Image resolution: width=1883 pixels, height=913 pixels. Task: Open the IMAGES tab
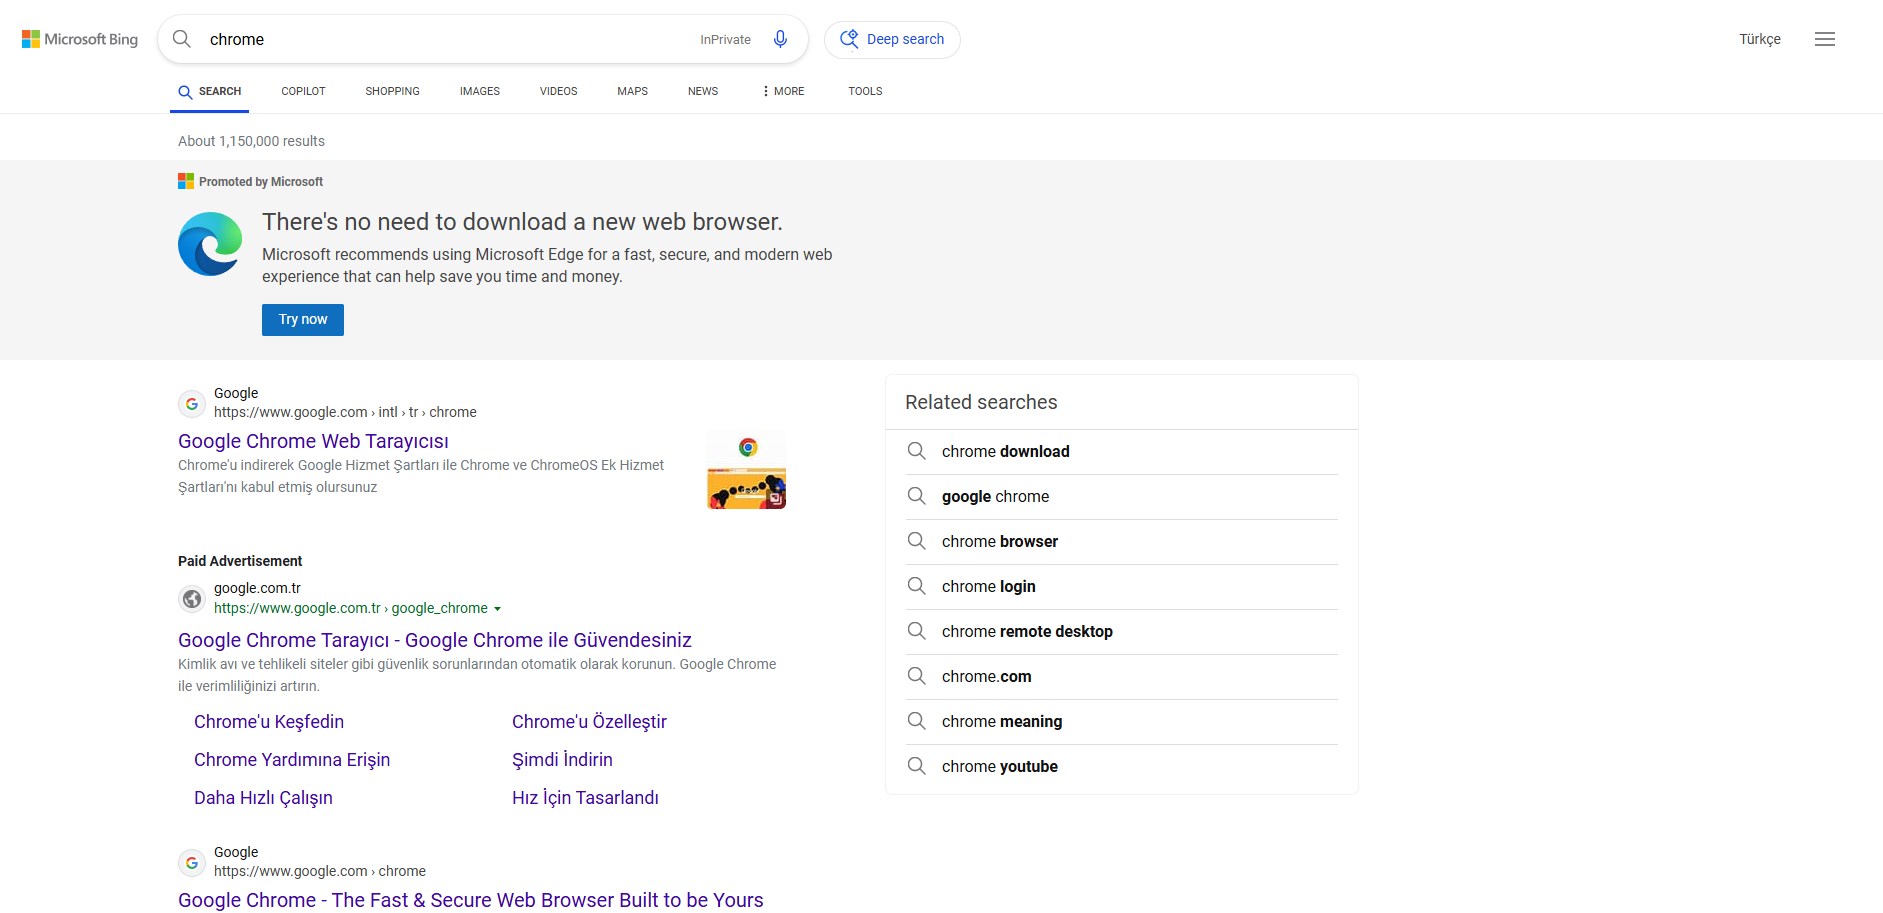click(480, 91)
